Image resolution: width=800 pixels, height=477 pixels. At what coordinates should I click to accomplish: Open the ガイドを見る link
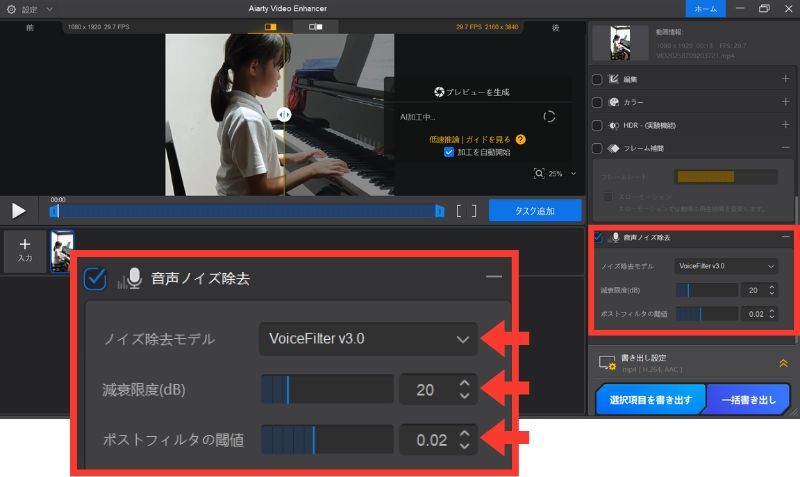[x=488, y=139]
